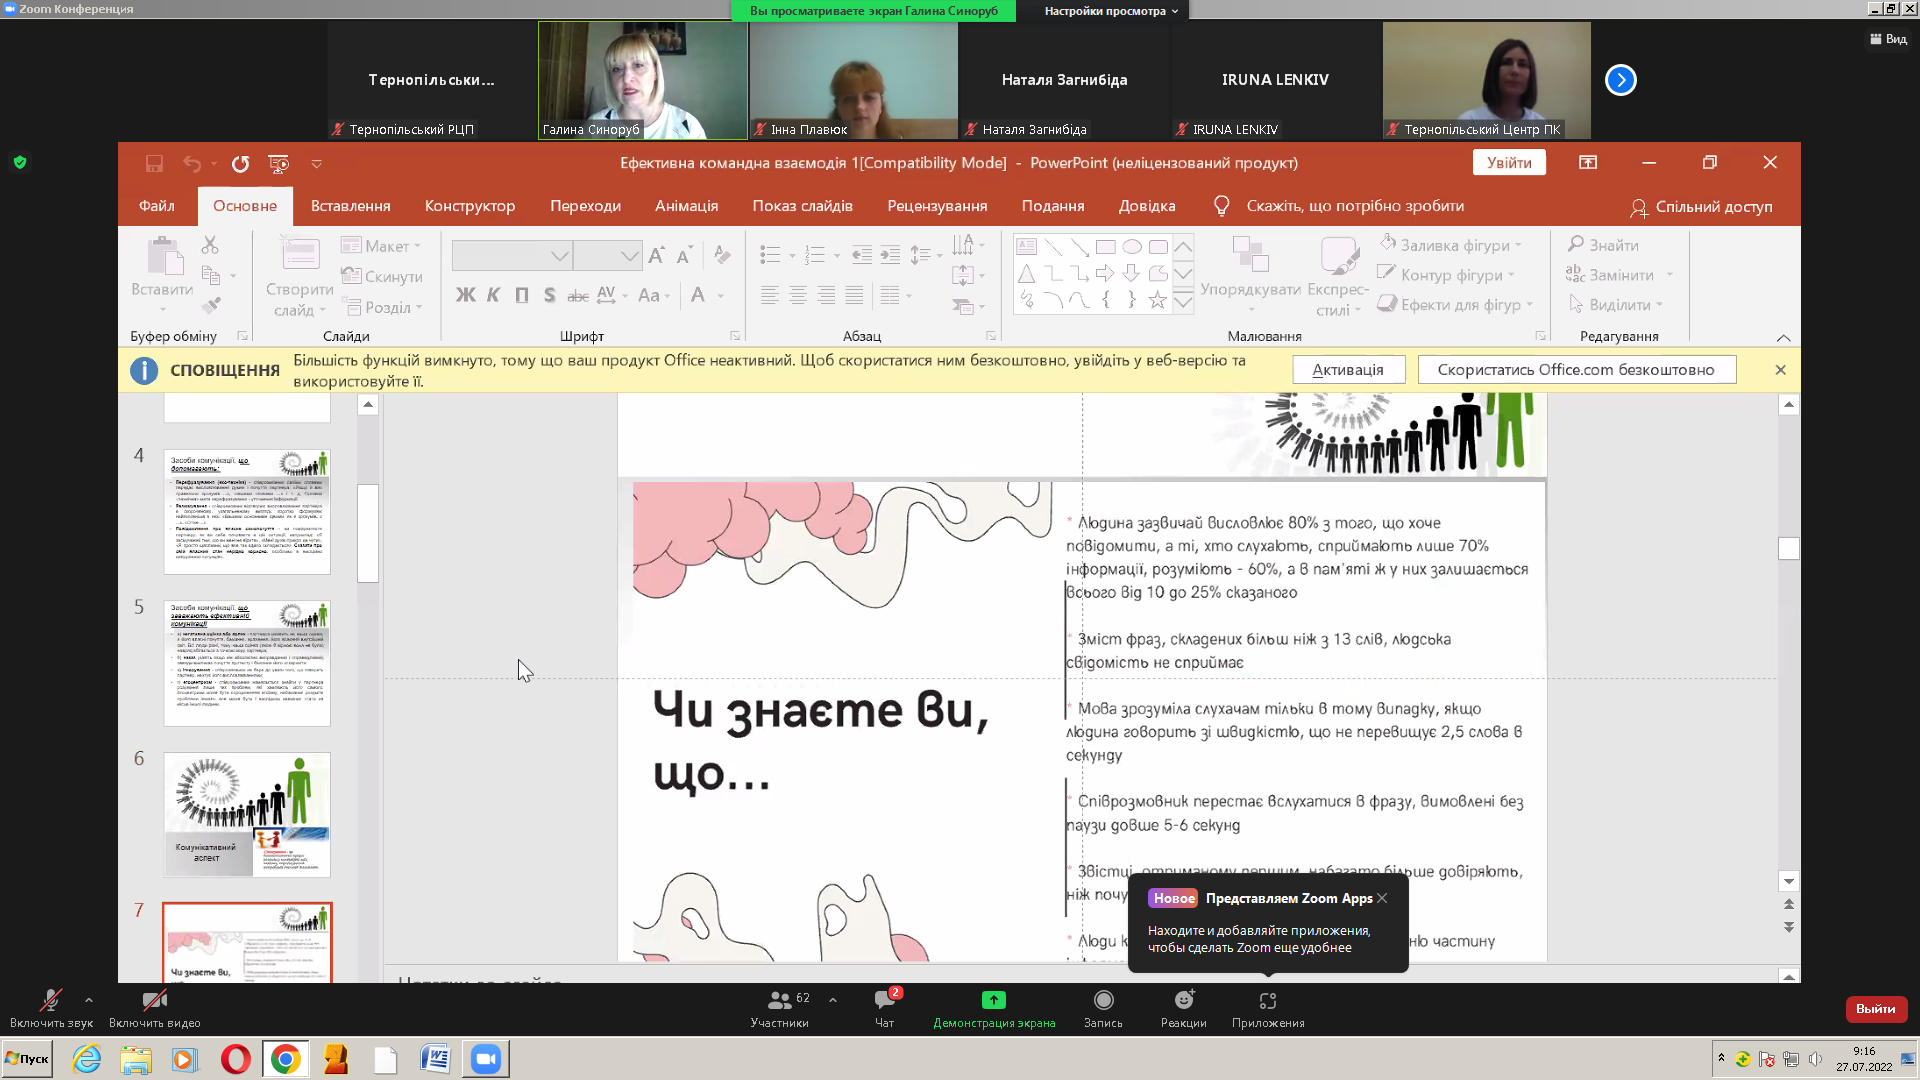Expand Настройки просмотра view options dropdown
This screenshot has height=1080, width=1920.
coord(1110,11)
